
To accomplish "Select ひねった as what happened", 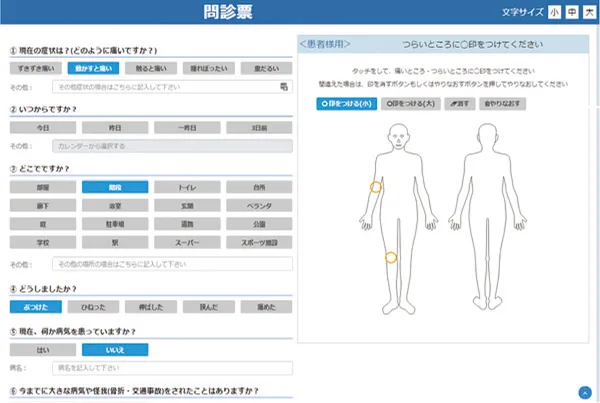I will pos(114,309).
